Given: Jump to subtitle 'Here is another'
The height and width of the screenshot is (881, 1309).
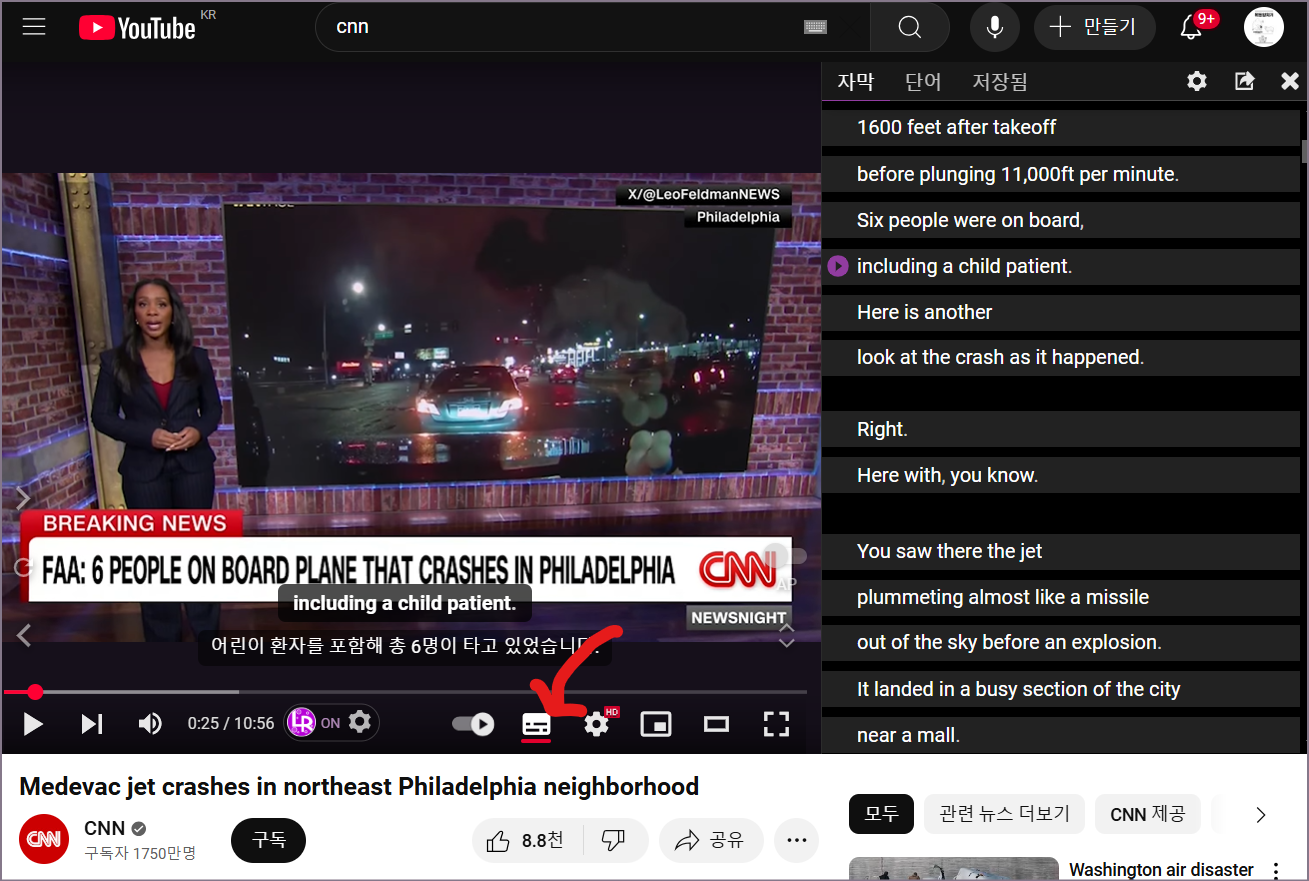Looking at the screenshot, I should tap(1061, 312).
